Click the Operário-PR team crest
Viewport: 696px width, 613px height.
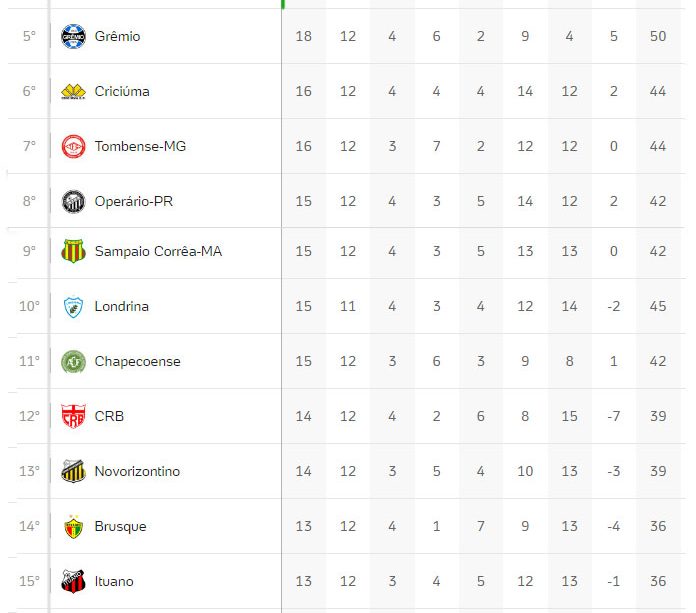(73, 201)
